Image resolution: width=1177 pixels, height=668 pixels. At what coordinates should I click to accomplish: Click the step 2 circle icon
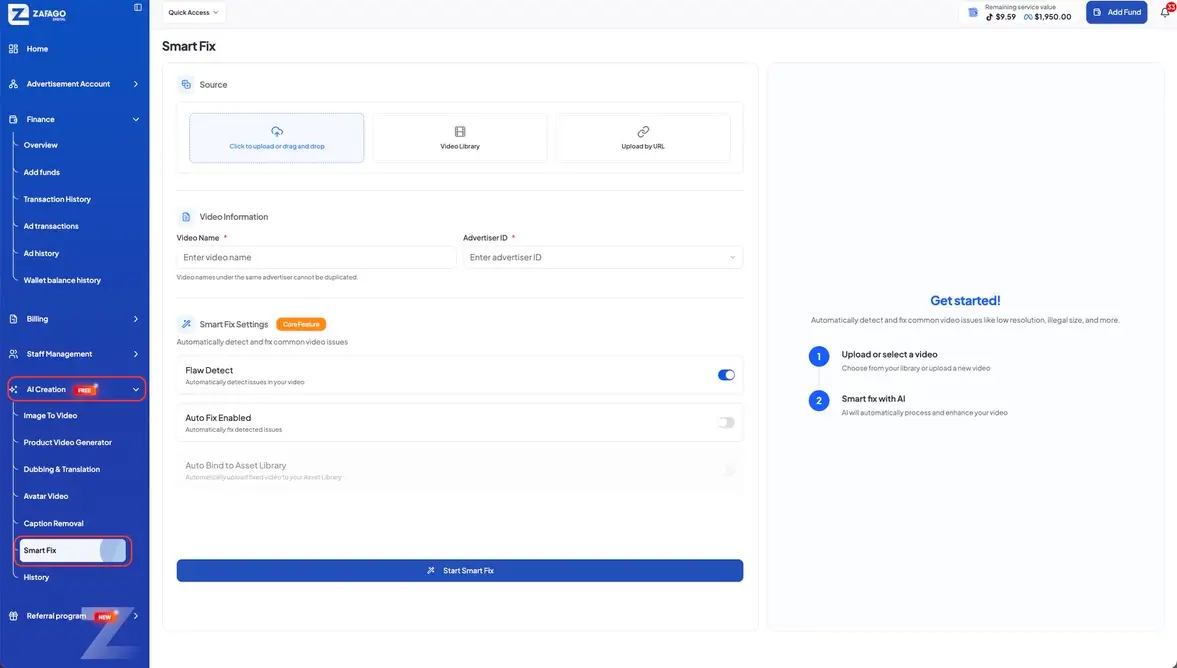point(819,401)
